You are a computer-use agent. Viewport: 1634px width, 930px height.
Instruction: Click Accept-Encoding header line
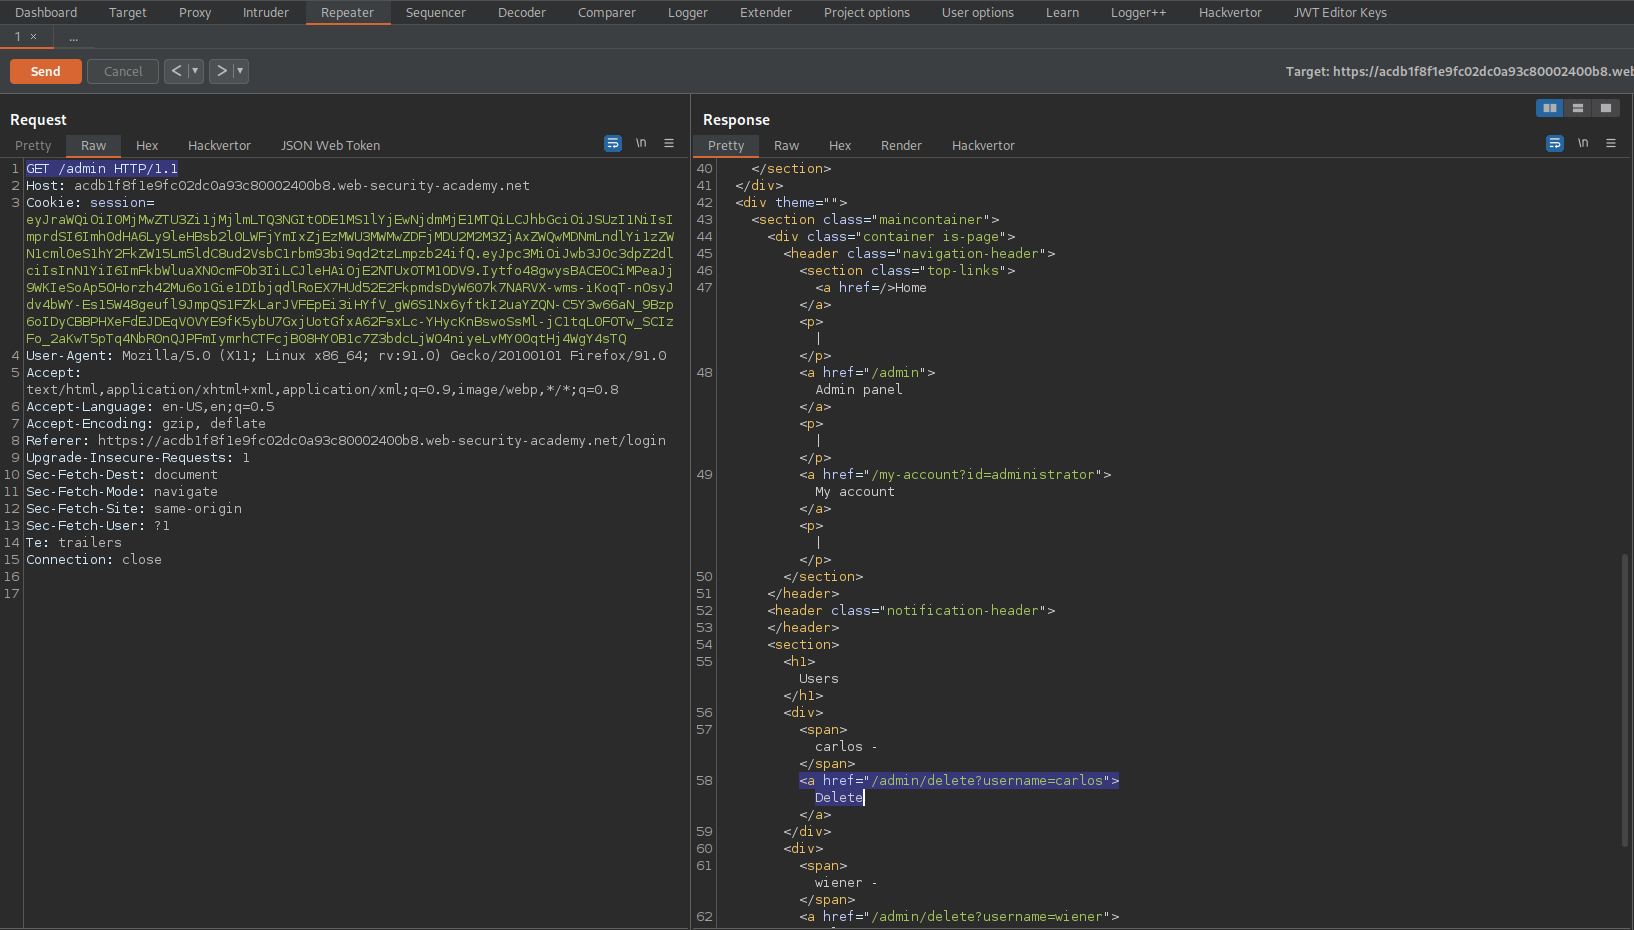coord(146,424)
